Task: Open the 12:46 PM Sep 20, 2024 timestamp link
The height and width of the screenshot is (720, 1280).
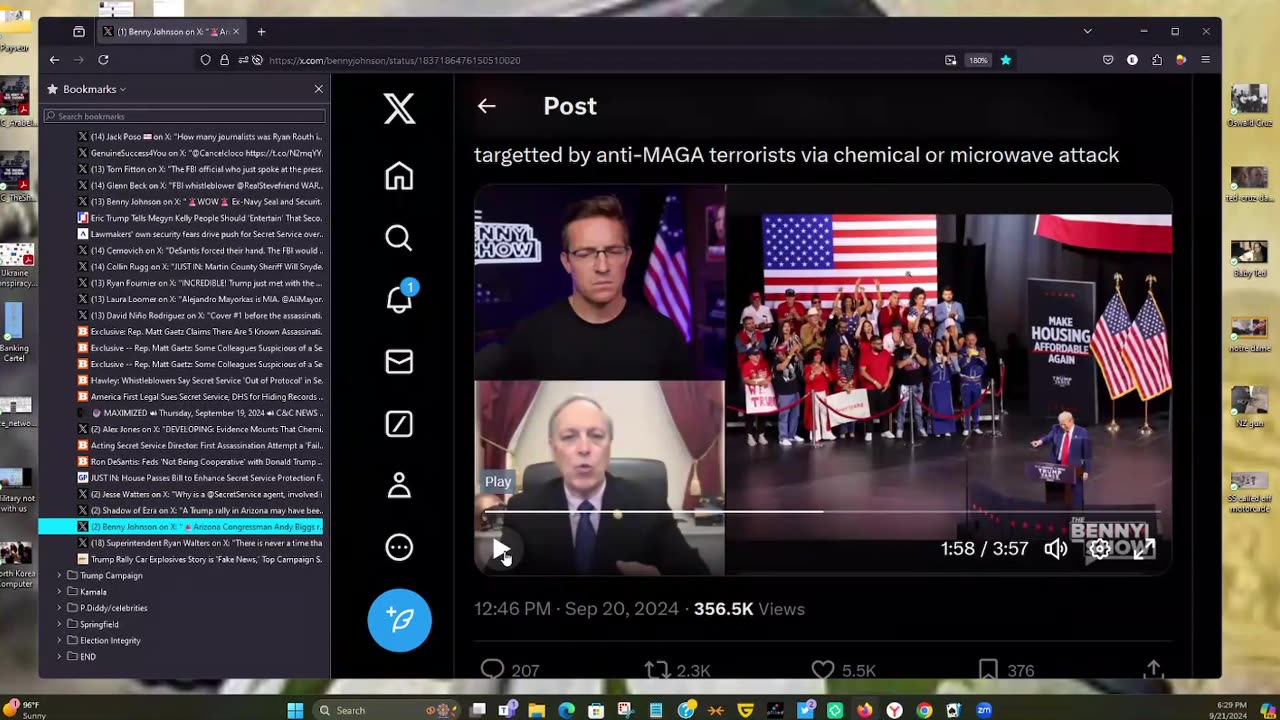Action: point(576,609)
